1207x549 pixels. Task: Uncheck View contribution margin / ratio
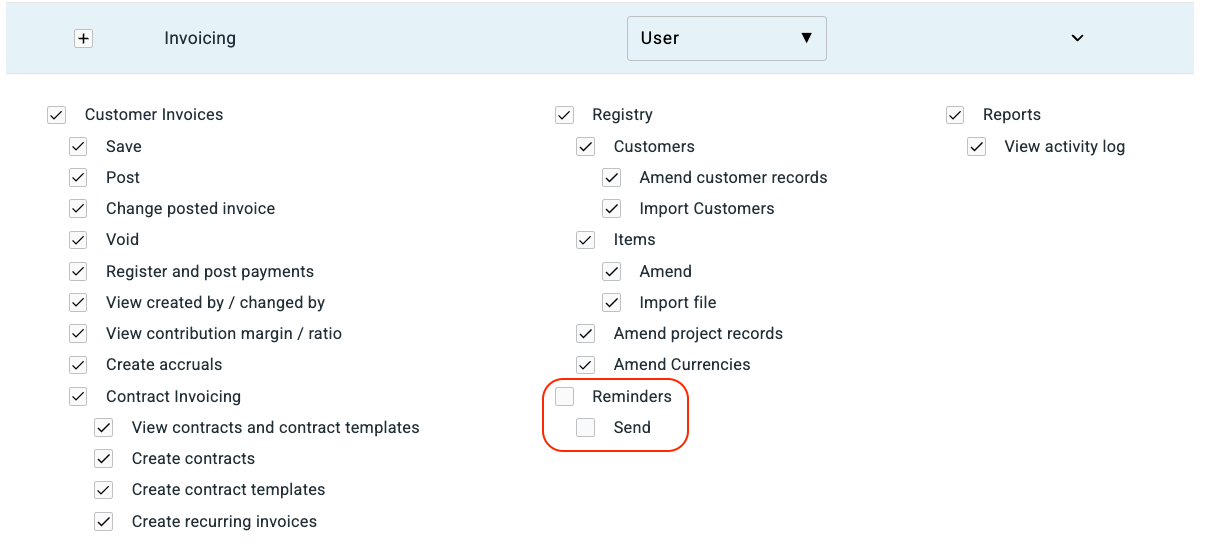[x=78, y=334]
